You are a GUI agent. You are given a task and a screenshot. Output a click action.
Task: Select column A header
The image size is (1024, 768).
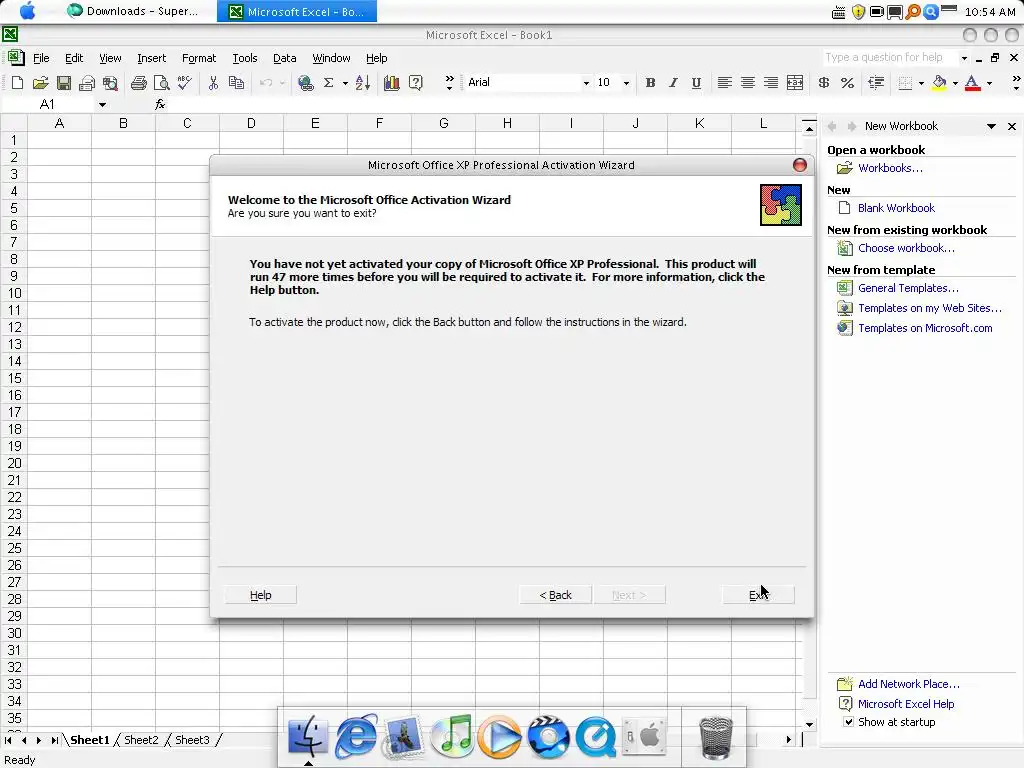click(x=59, y=123)
